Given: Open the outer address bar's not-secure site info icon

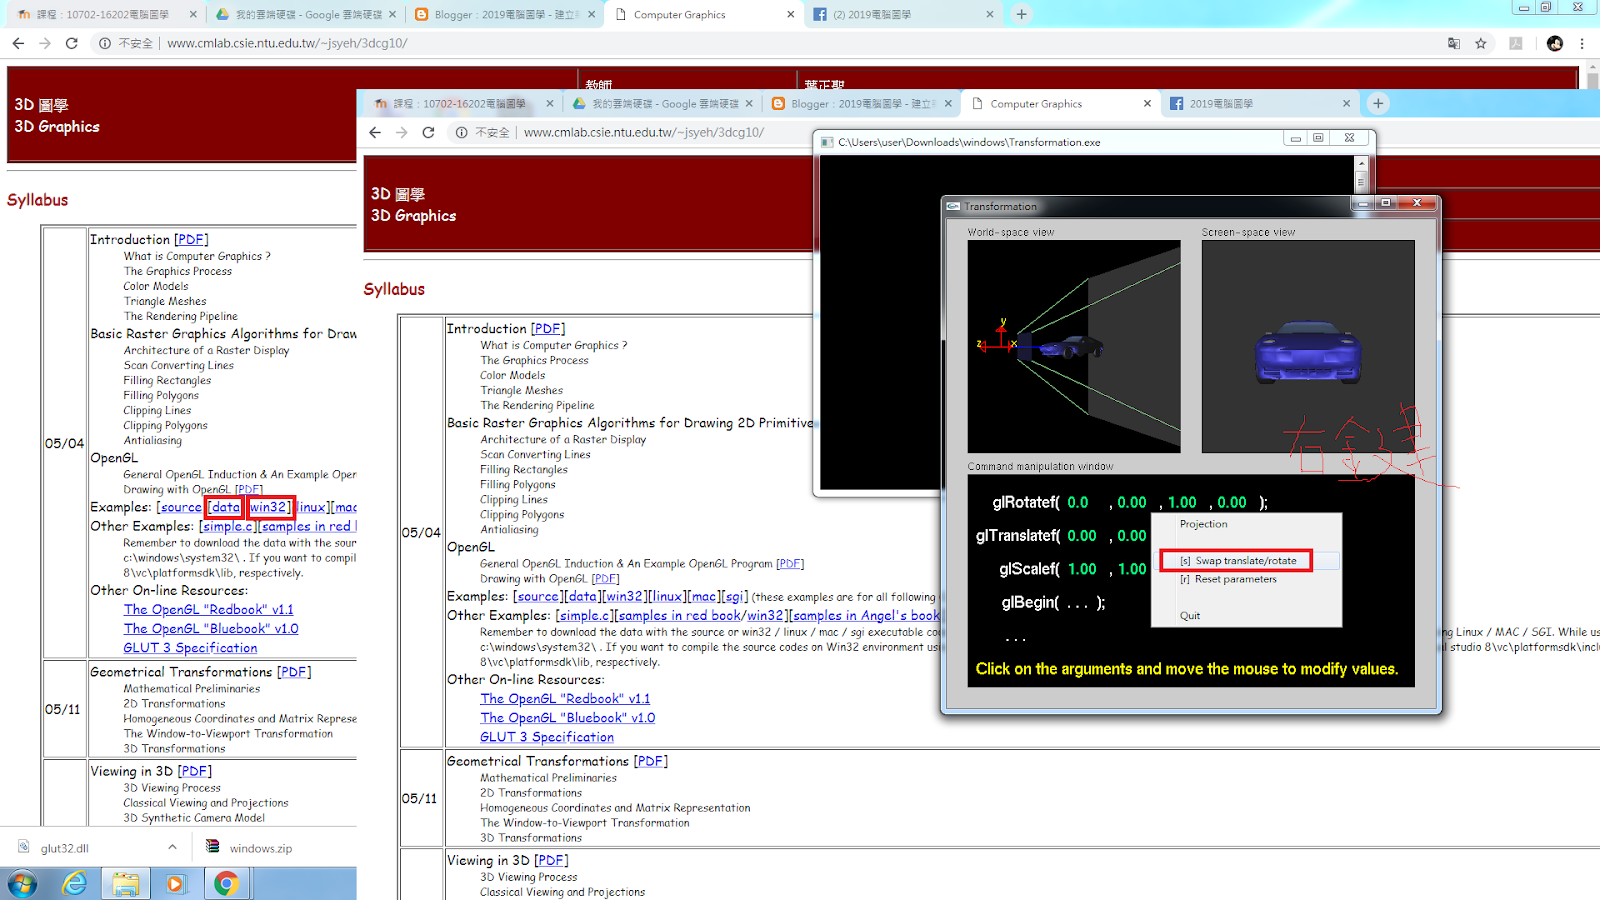Looking at the screenshot, I should (105, 43).
